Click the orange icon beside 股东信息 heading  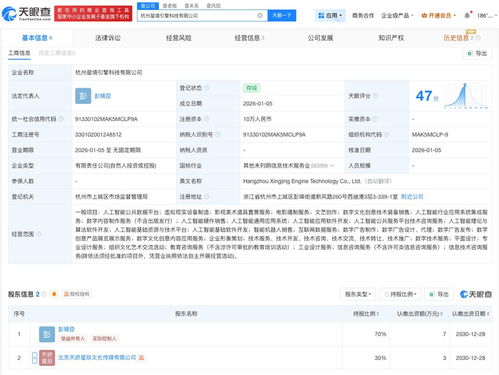click(54, 294)
